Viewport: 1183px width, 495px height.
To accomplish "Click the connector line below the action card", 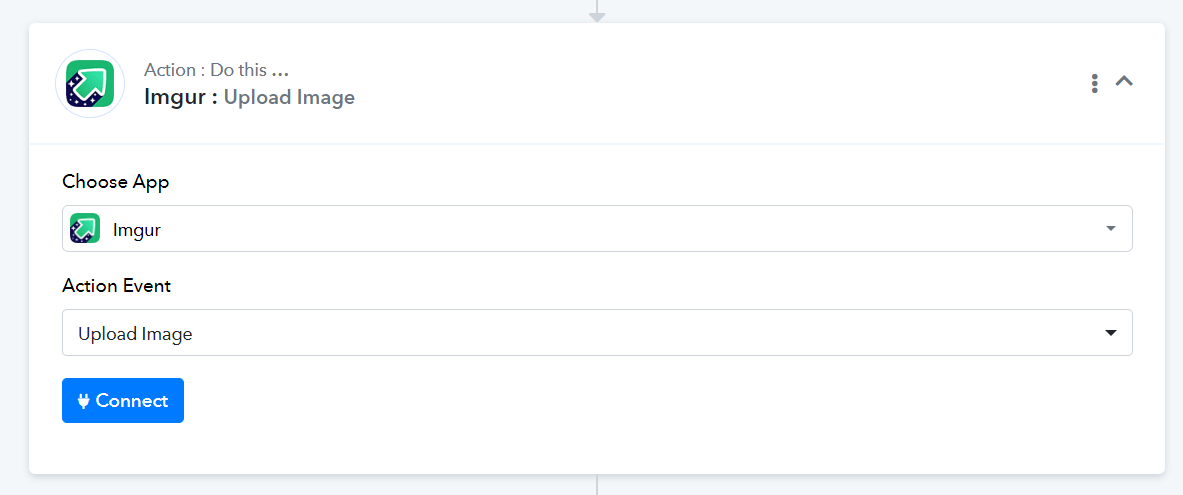I will click(597, 484).
